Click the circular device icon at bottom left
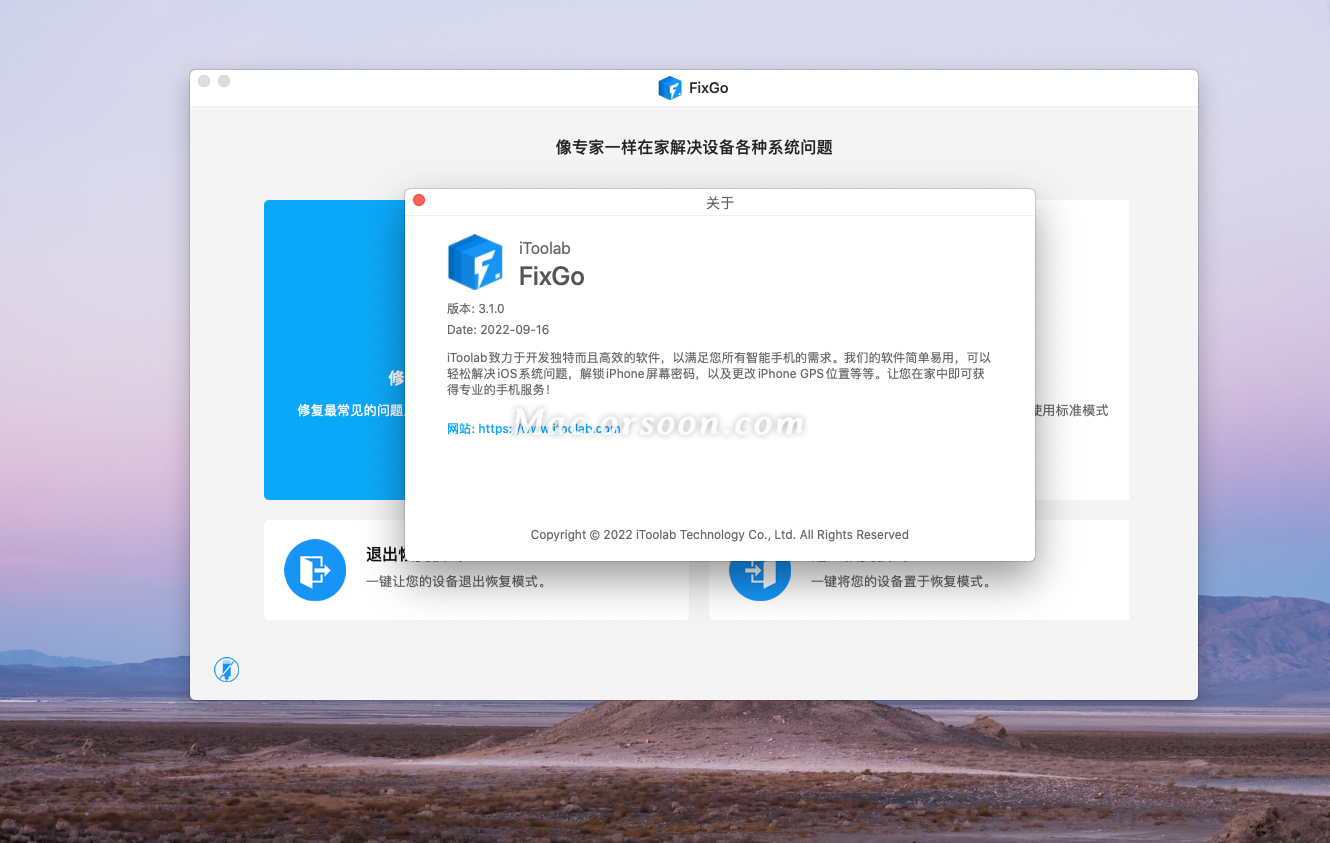Image resolution: width=1330 pixels, height=843 pixels. point(226,669)
